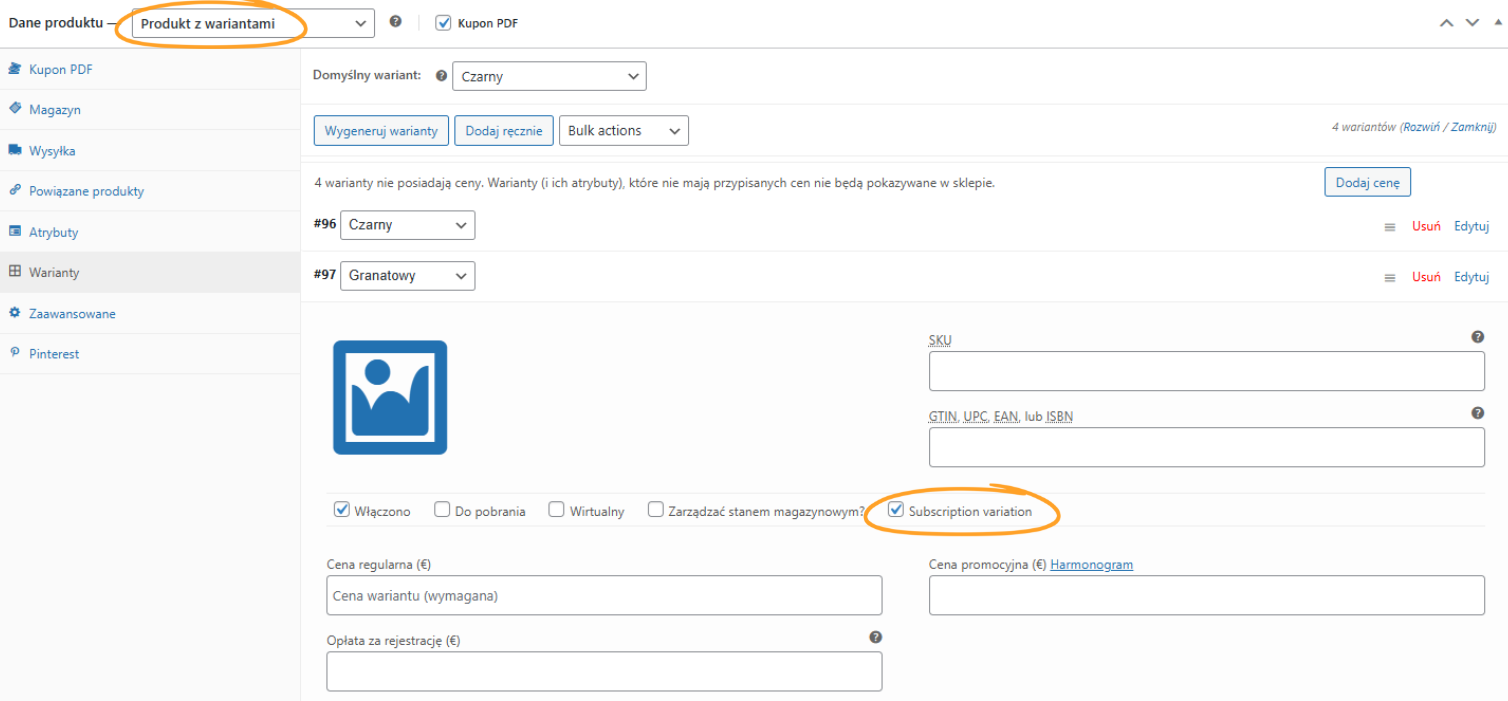Click the Wygeneruj warianty button

(x=381, y=130)
